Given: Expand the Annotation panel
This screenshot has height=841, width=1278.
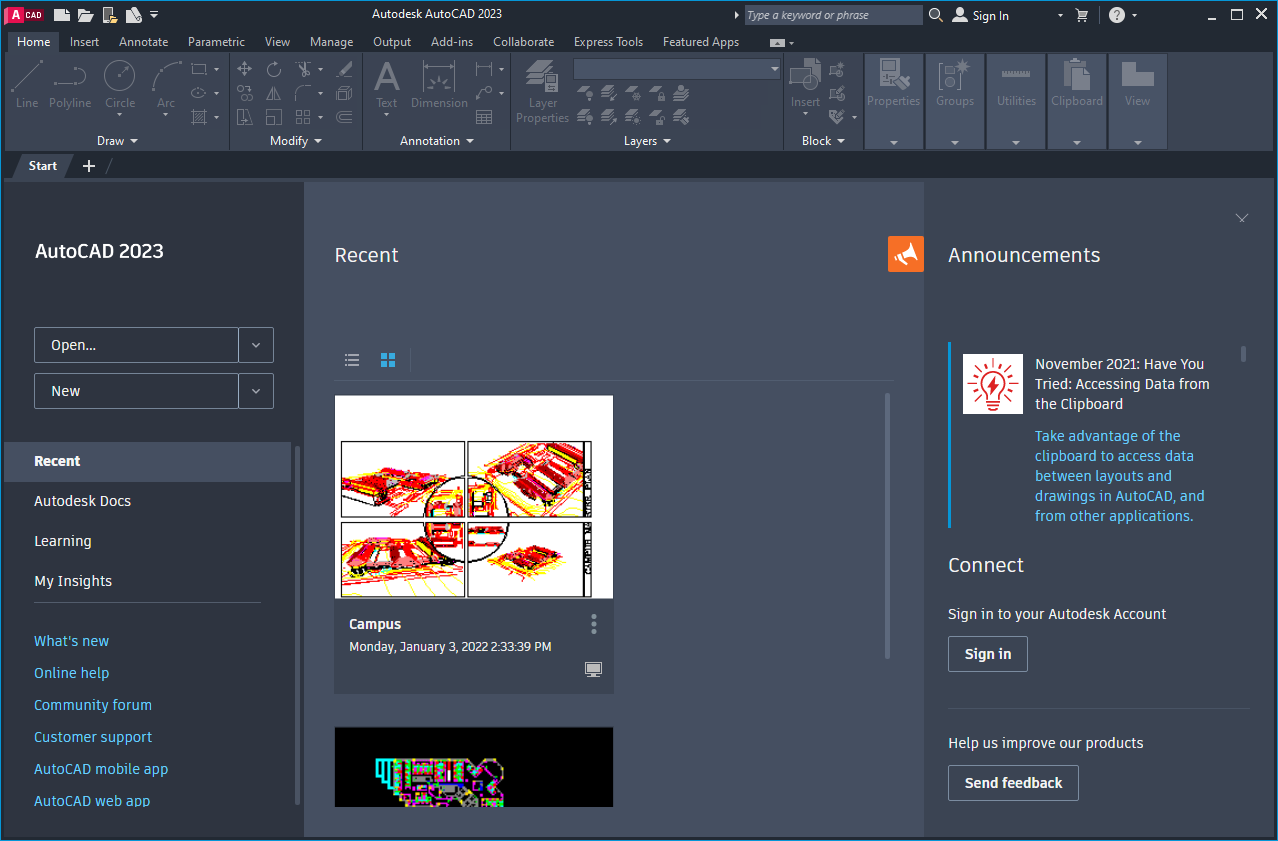Looking at the screenshot, I should [x=437, y=141].
